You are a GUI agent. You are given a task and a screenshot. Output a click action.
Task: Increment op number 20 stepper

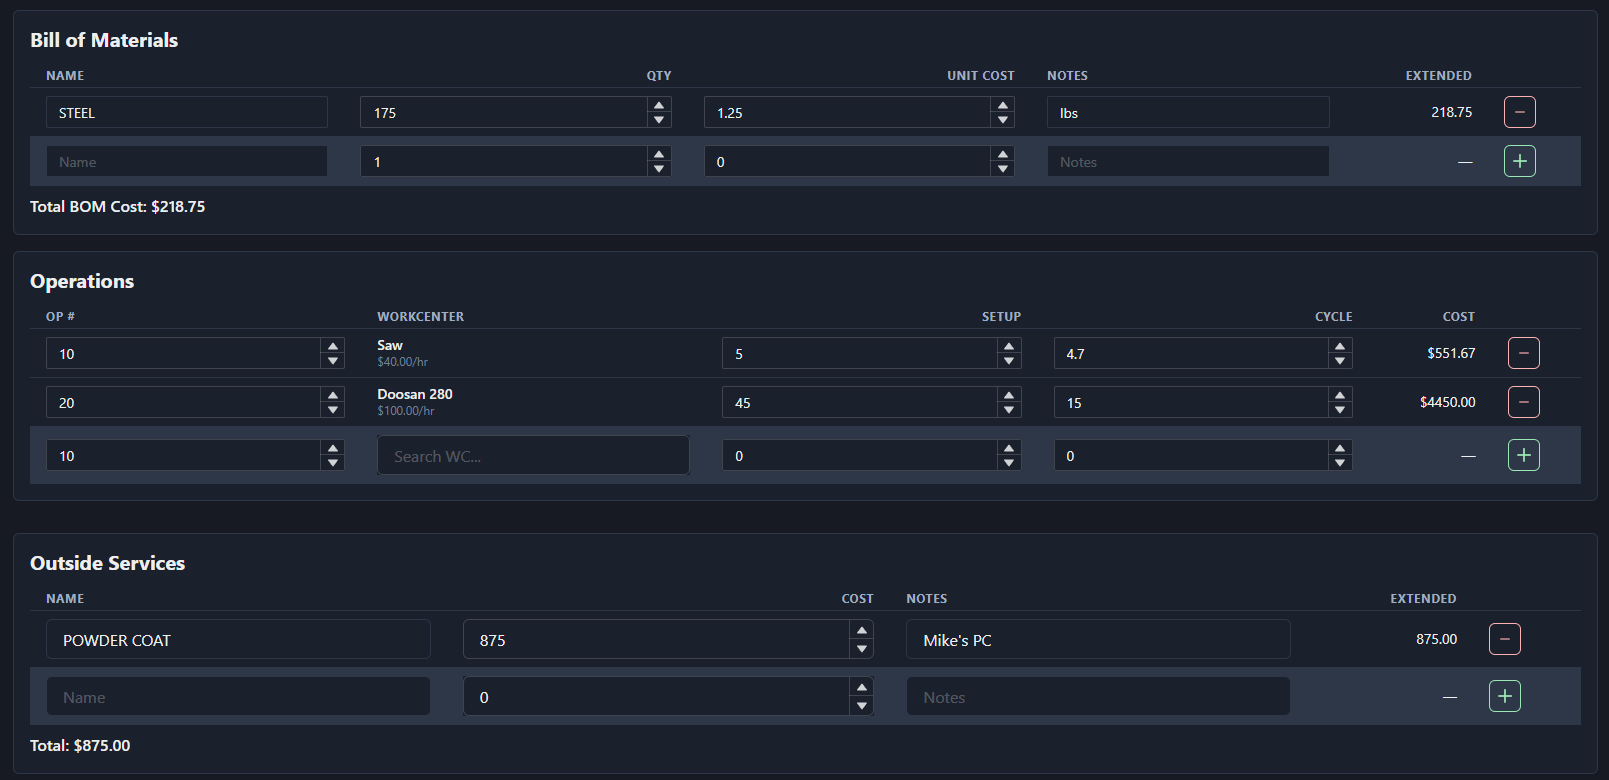point(333,396)
